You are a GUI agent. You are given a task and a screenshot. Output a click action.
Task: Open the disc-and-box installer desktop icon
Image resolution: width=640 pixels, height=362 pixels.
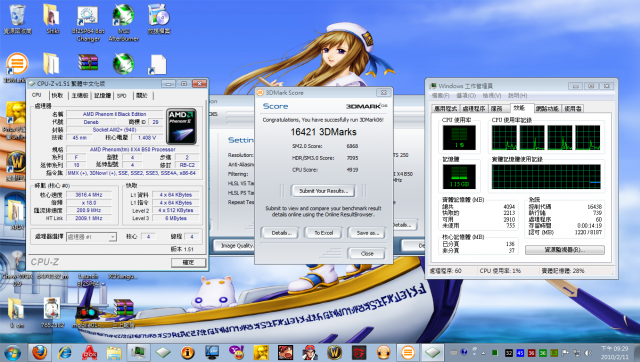point(159,18)
